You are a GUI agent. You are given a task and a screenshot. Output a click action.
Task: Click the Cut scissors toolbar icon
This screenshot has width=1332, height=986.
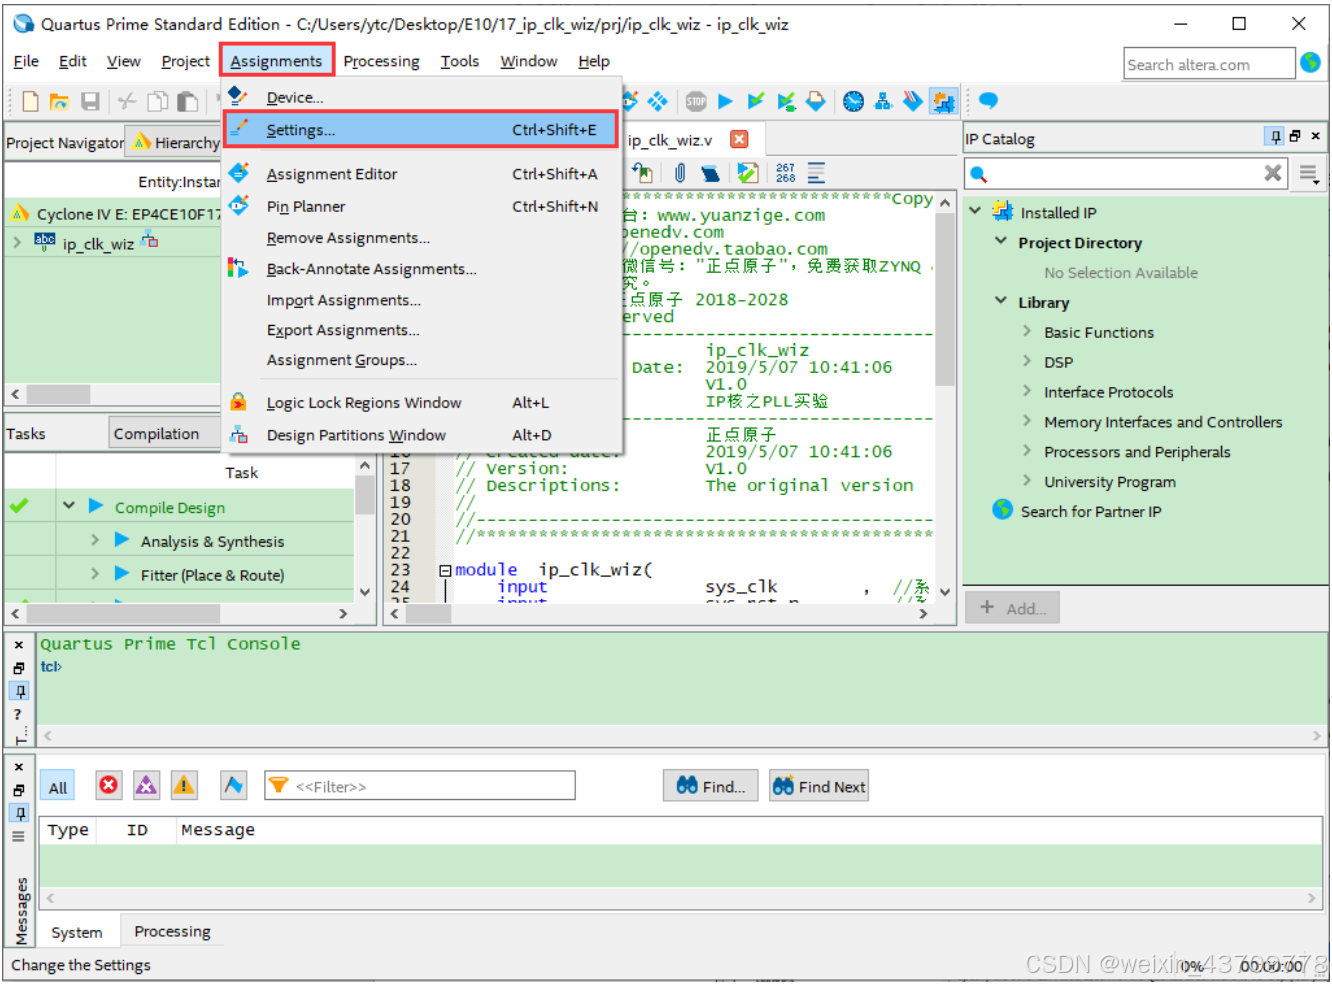pos(127,101)
